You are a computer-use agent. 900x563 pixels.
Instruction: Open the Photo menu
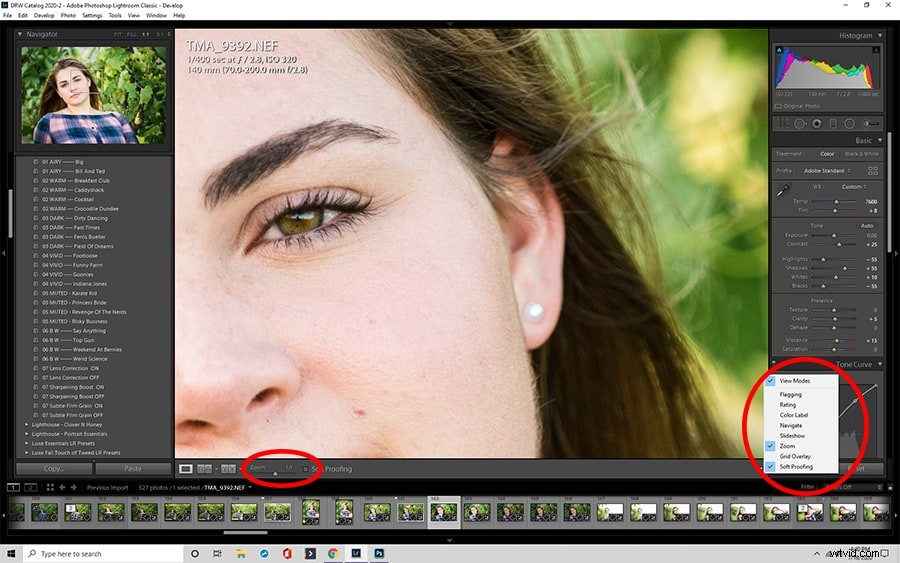click(68, 15)
